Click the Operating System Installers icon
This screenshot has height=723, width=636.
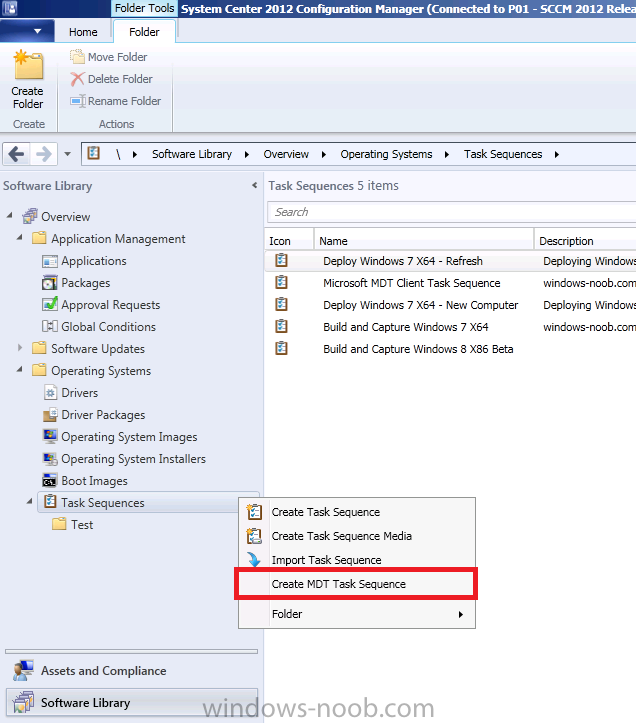(50, 458)
